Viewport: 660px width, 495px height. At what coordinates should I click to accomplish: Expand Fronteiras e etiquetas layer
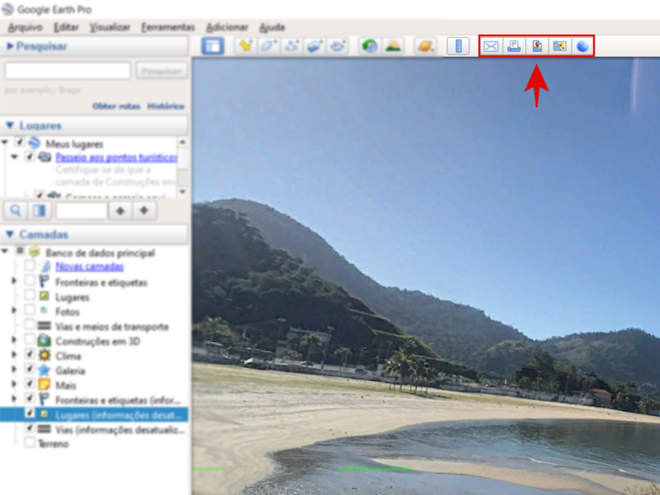pos(14,281)
